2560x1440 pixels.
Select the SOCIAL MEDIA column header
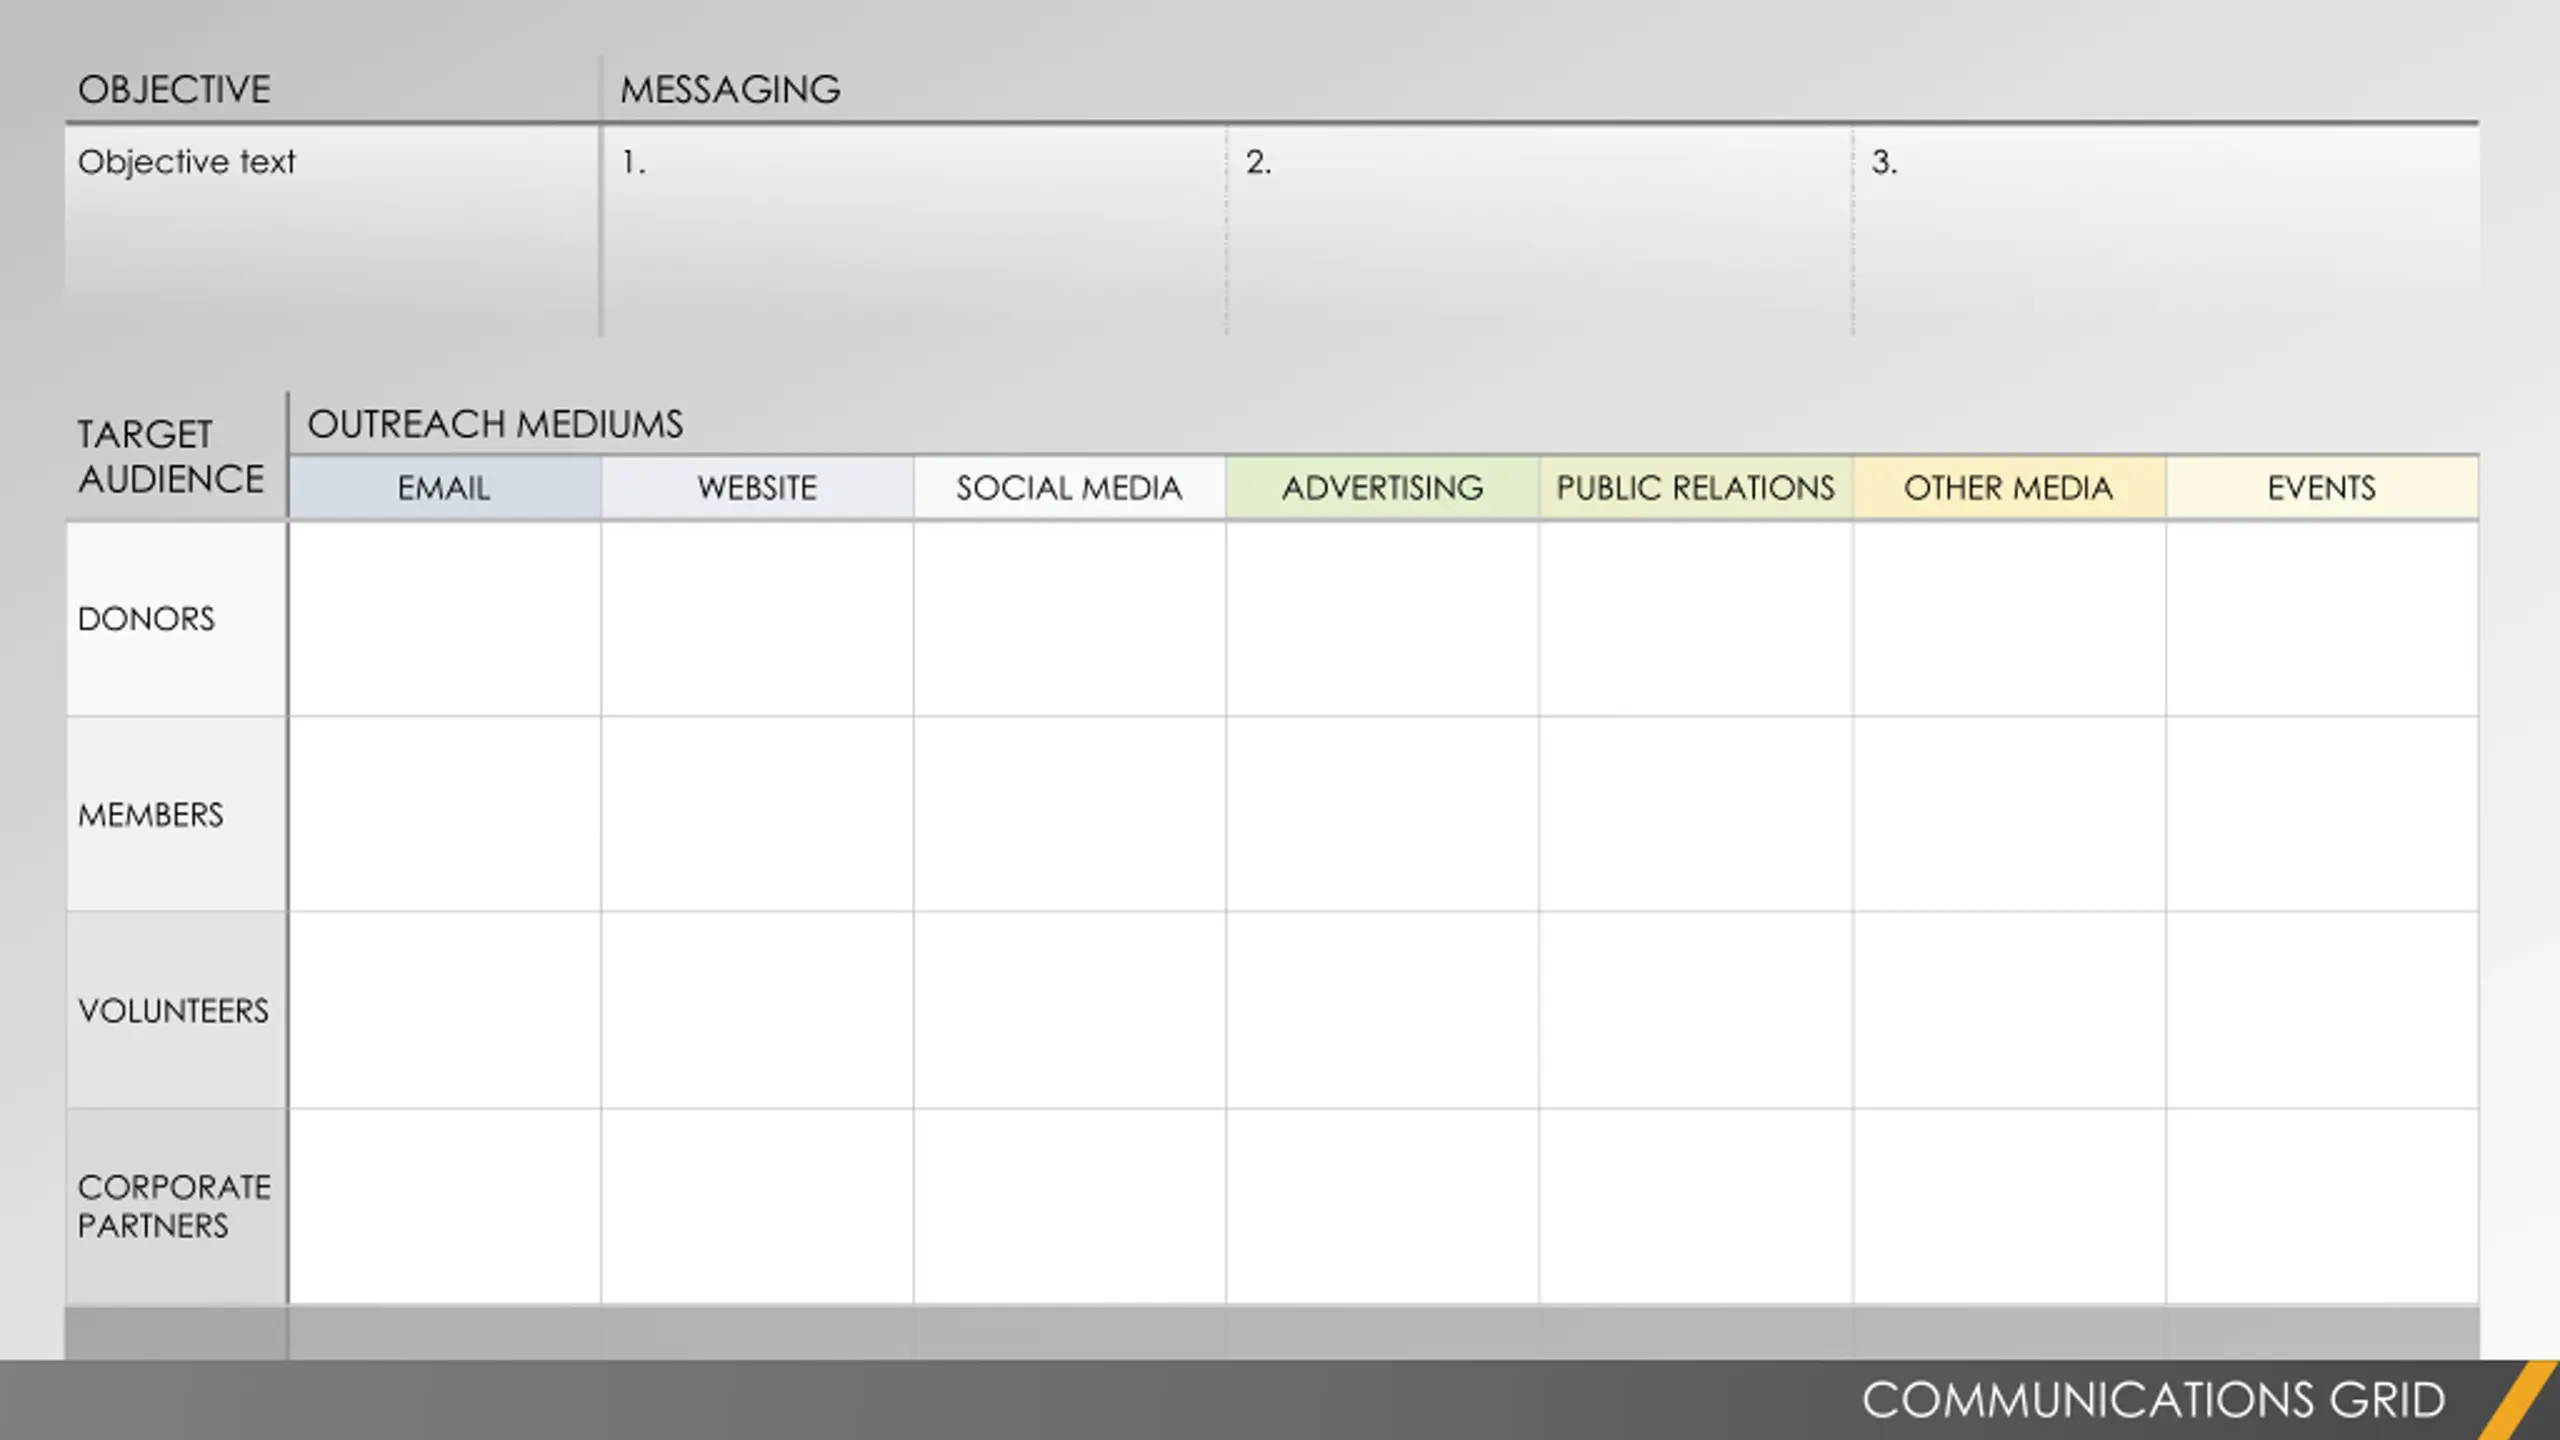pyautogui.click(x=1069, y=488)
